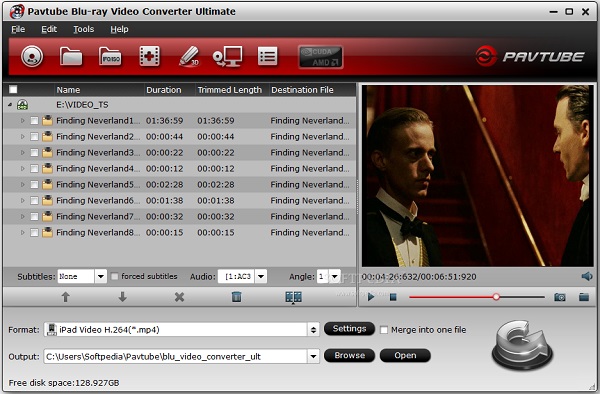Click the Browse button
Image resolution: width=600 pixels, height=394 pixels.
pos(349,355)
